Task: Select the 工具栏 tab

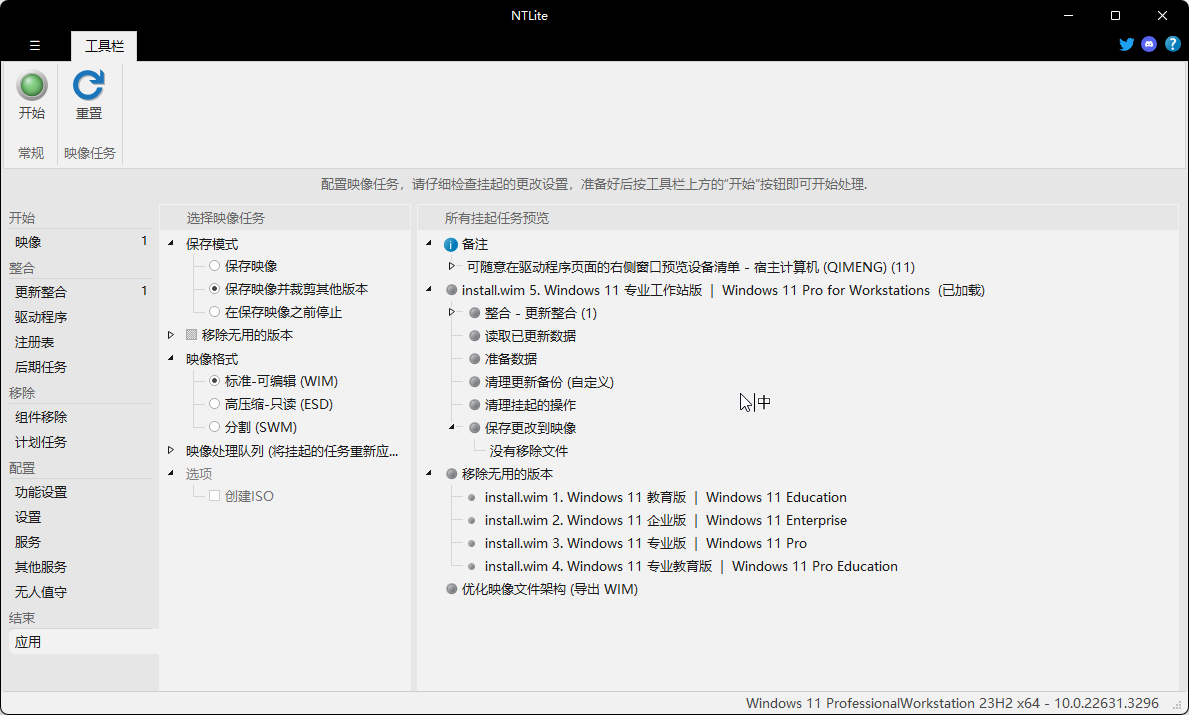Action: coord(104,46)
